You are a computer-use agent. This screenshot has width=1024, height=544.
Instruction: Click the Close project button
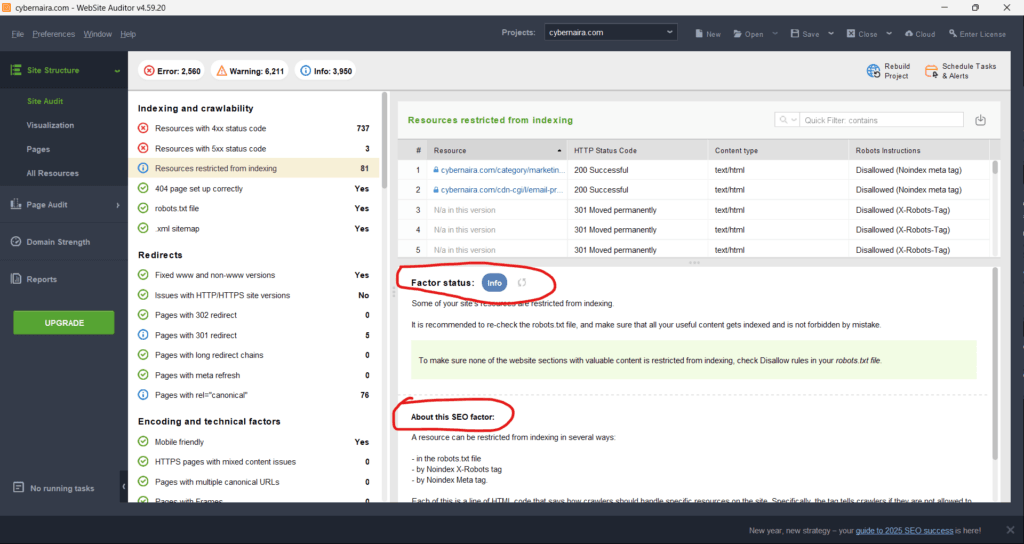click(862, 34)
